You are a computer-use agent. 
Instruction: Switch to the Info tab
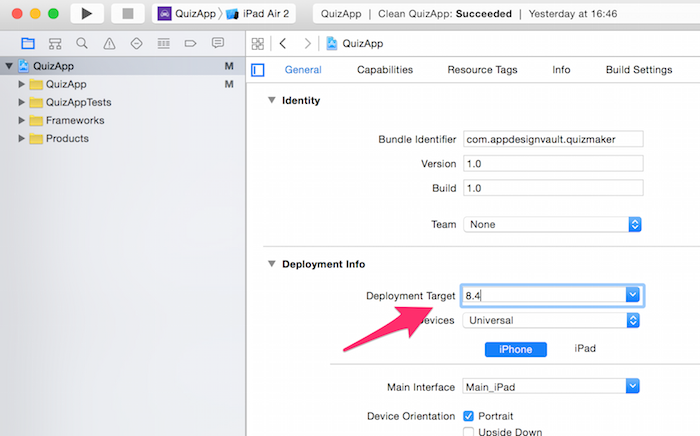point(561,70)
